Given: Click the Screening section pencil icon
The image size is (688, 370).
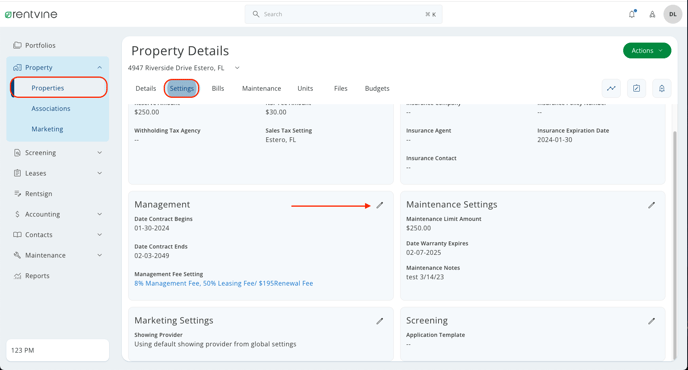Looking at the screenshot, I should click(x=652, y=321).
